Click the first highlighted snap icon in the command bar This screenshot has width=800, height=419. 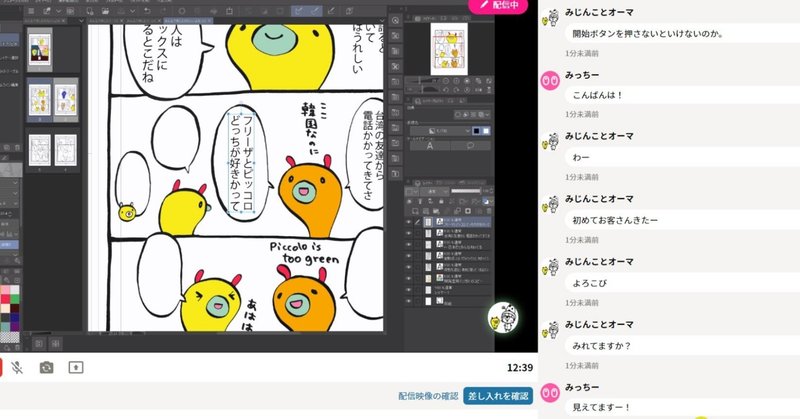(299, 11)
